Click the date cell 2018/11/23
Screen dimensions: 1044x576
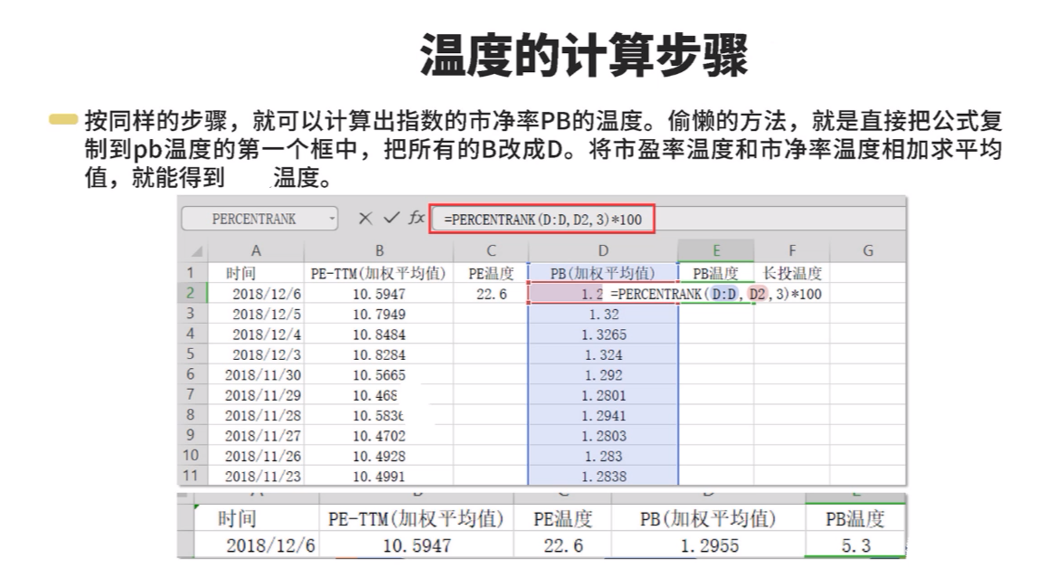click(256, 476)
